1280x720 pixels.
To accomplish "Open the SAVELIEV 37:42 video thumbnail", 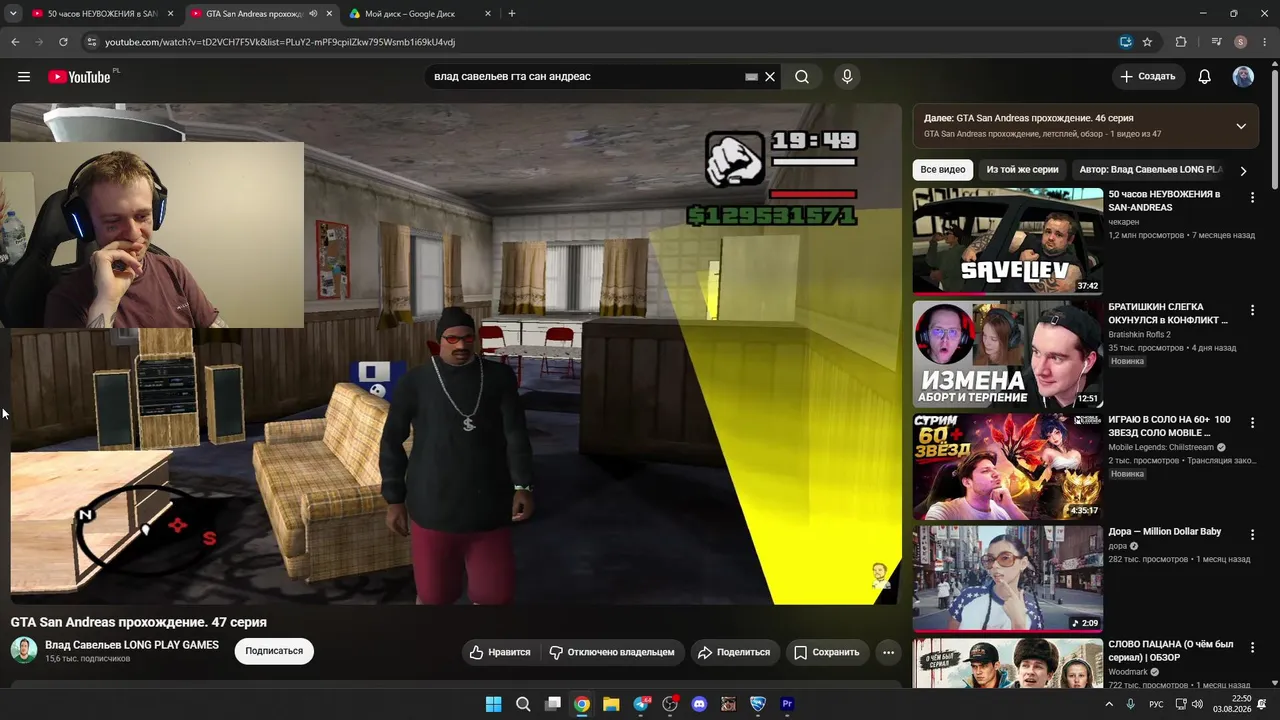I will coord(1008,241).
